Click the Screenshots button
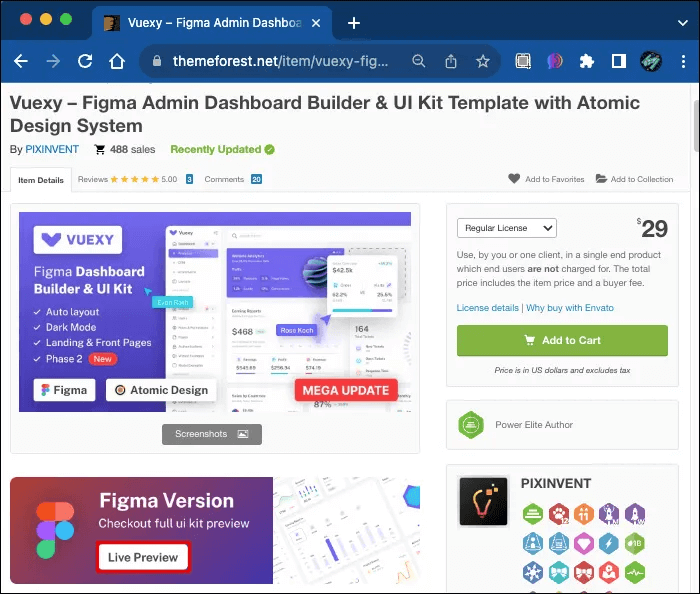700x594 pixels. pos(212,434)
